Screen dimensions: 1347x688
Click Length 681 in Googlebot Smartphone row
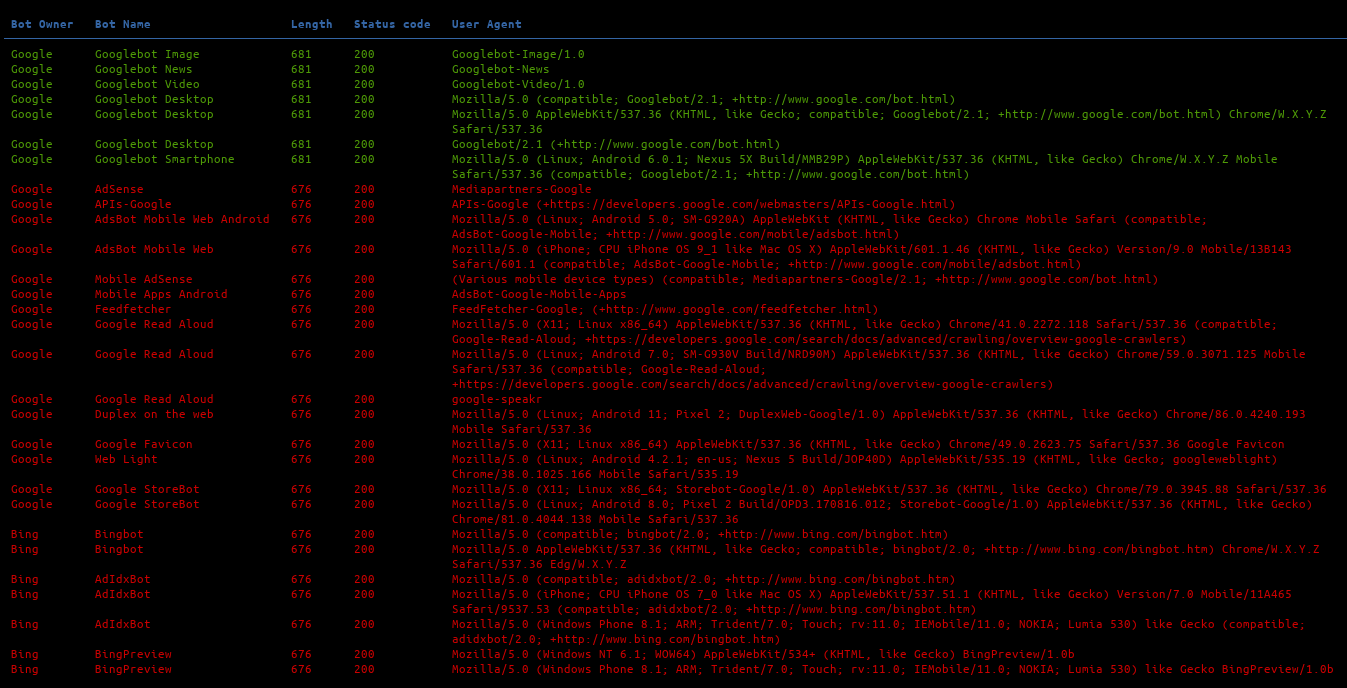click(301, 159)
